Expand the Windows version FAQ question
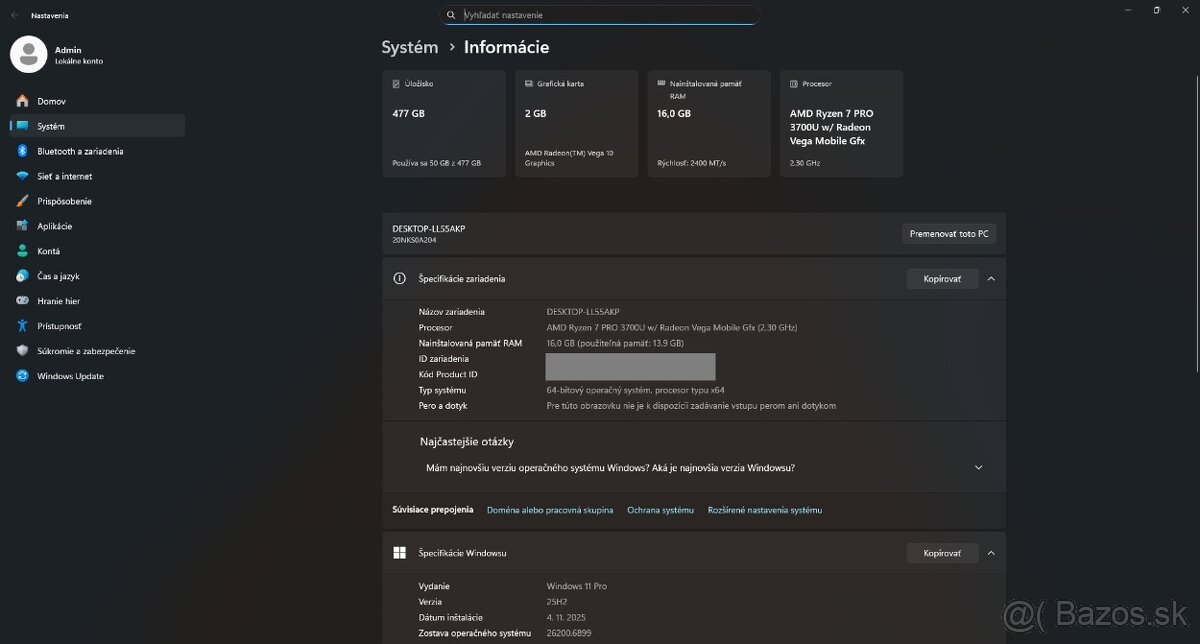Screen dimensions: 1200x644 (978, 467)
